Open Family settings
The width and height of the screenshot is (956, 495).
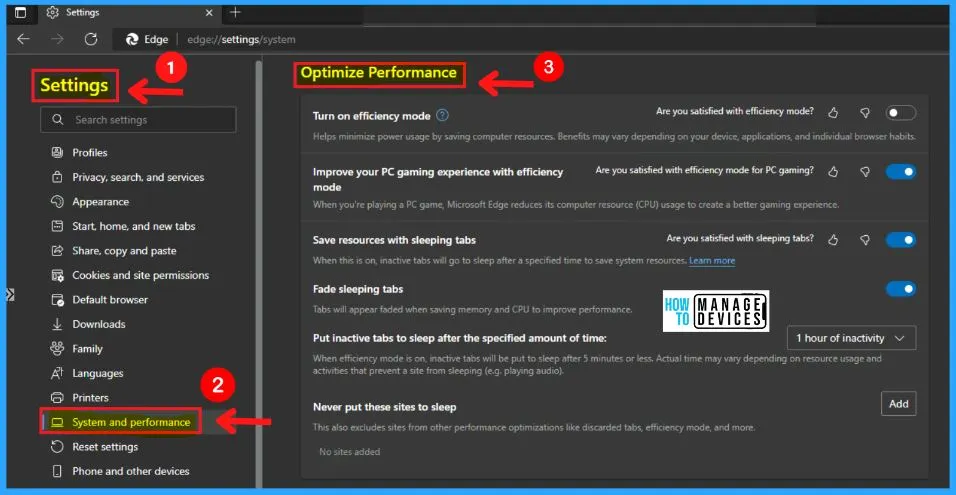click(x=87, y=349)
